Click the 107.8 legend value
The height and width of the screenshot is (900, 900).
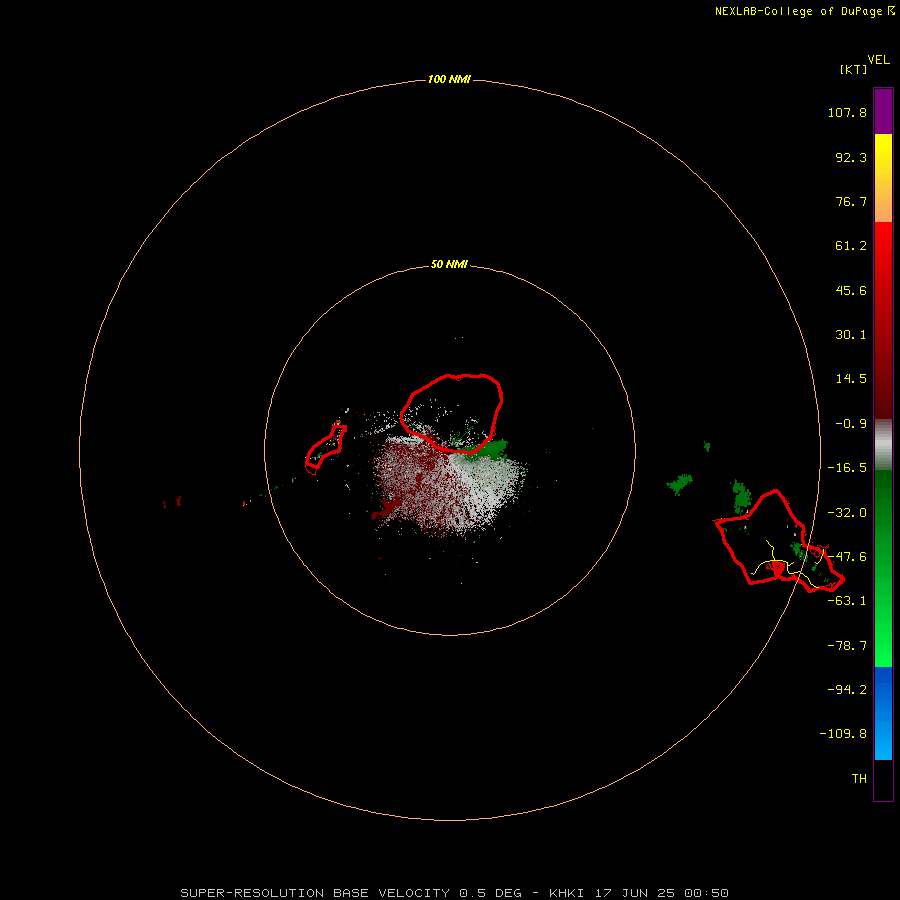coord(847,112)
